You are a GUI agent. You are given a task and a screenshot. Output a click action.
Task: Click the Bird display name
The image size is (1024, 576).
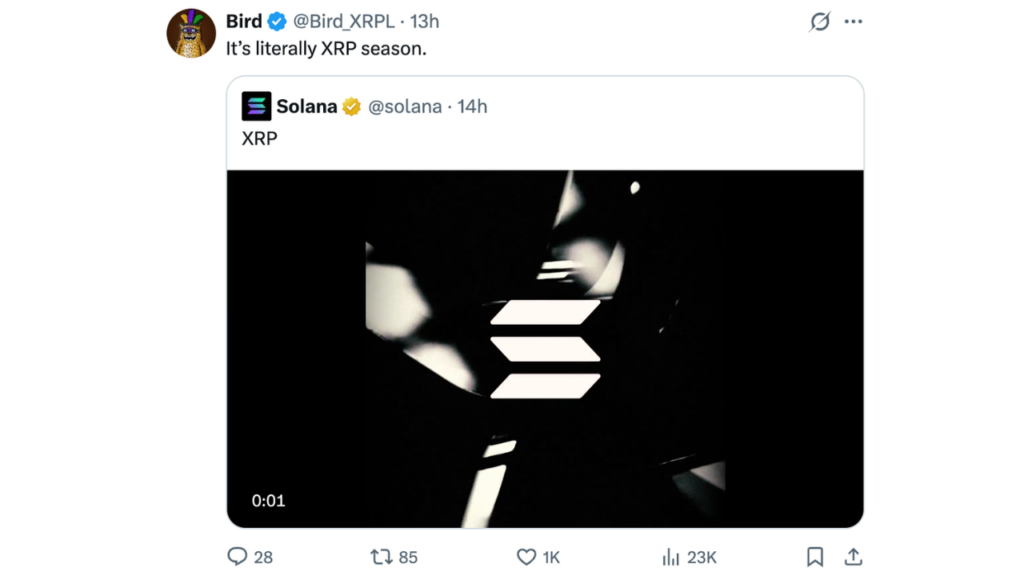click(x=243, y=22)
